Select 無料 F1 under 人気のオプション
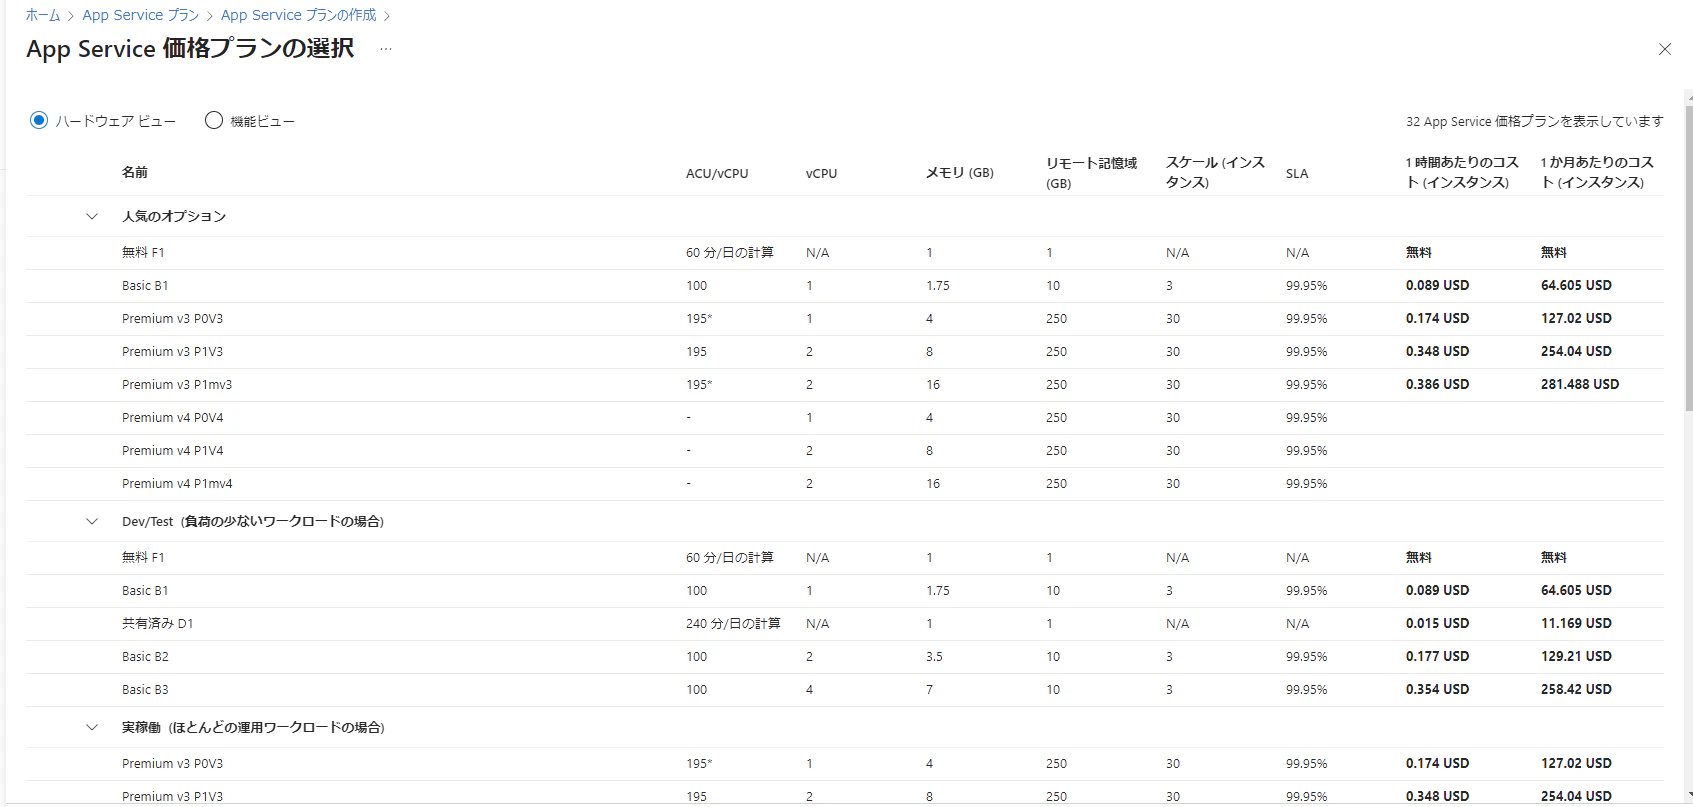Screen dimensions: 1693x807 click(x=845, y=253)
